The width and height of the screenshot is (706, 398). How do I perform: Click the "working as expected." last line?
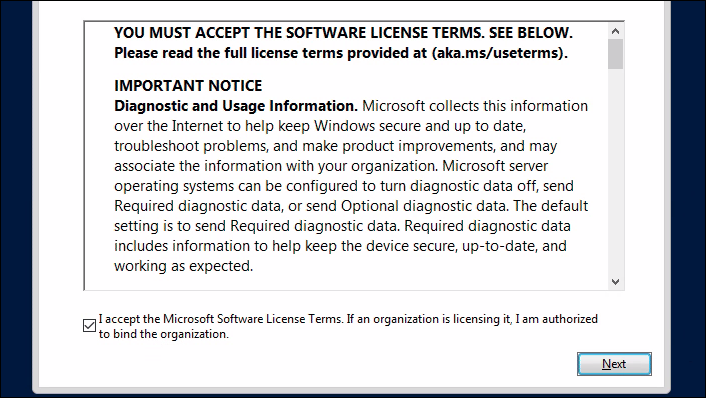click(184, 266)
